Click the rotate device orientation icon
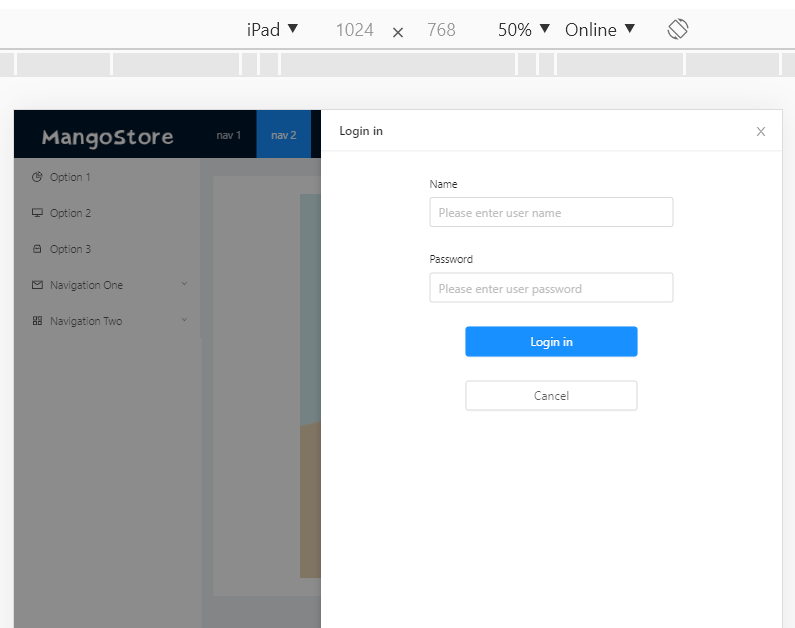Screen dimensions: 795x628 [x=677, y=29]
